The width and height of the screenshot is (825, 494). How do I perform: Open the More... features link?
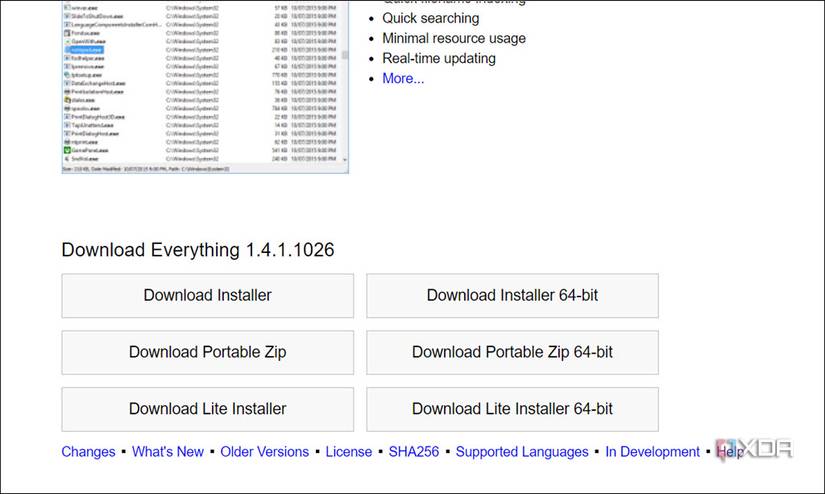point(403,78)
